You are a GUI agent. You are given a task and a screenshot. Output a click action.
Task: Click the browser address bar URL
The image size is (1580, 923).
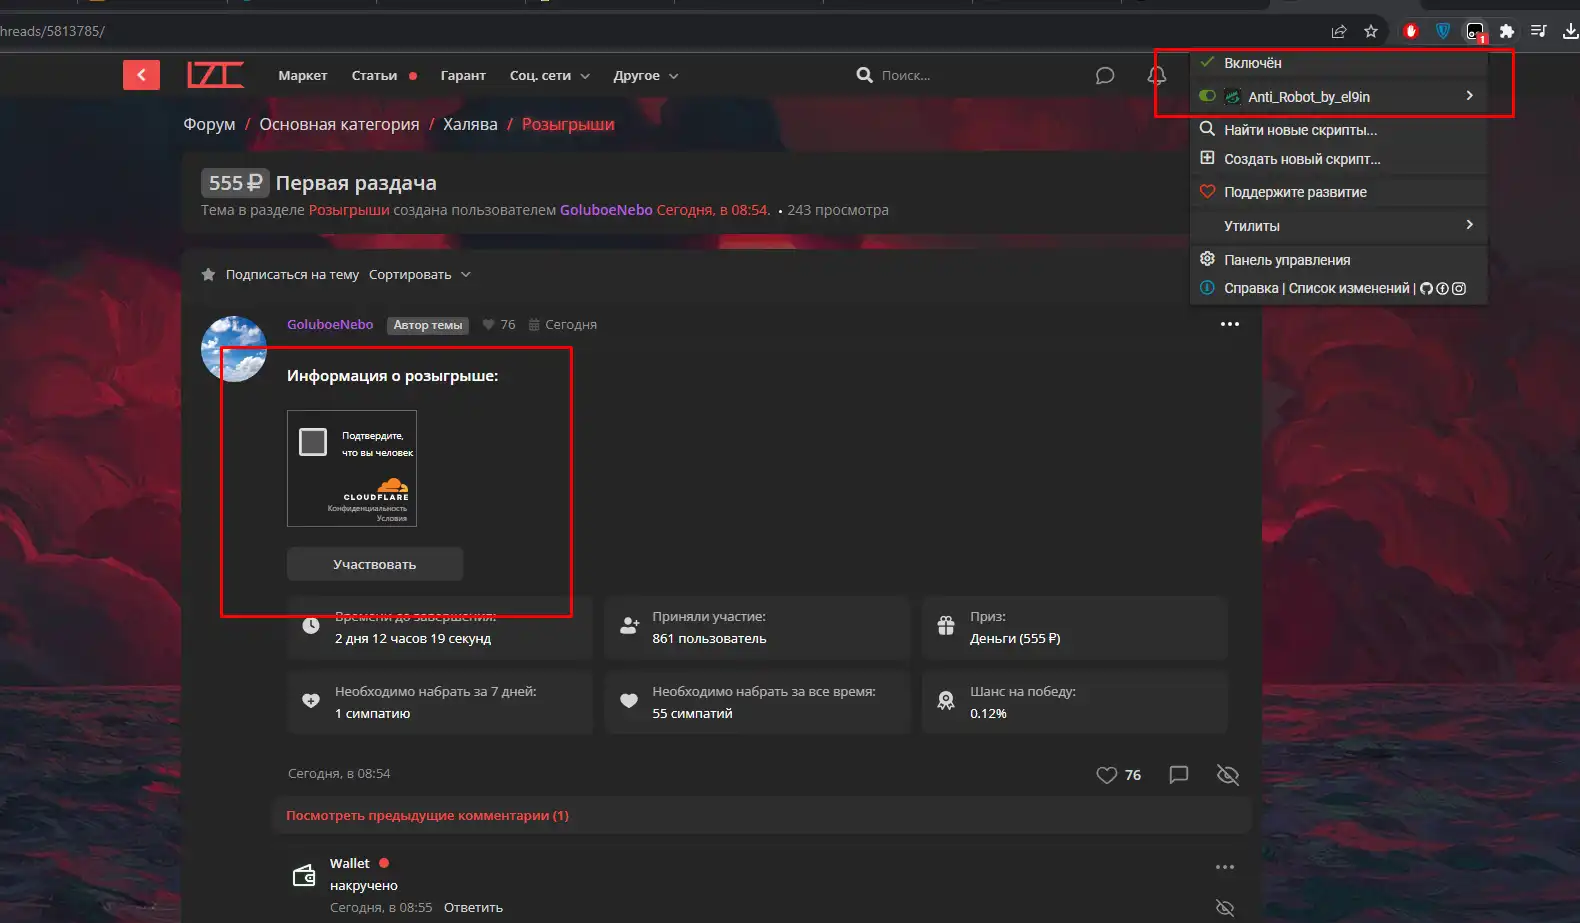pos(52,31)
